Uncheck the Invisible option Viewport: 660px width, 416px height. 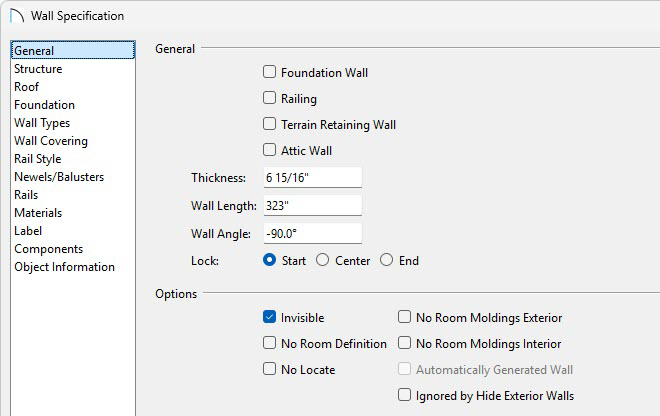coord(269,317)
